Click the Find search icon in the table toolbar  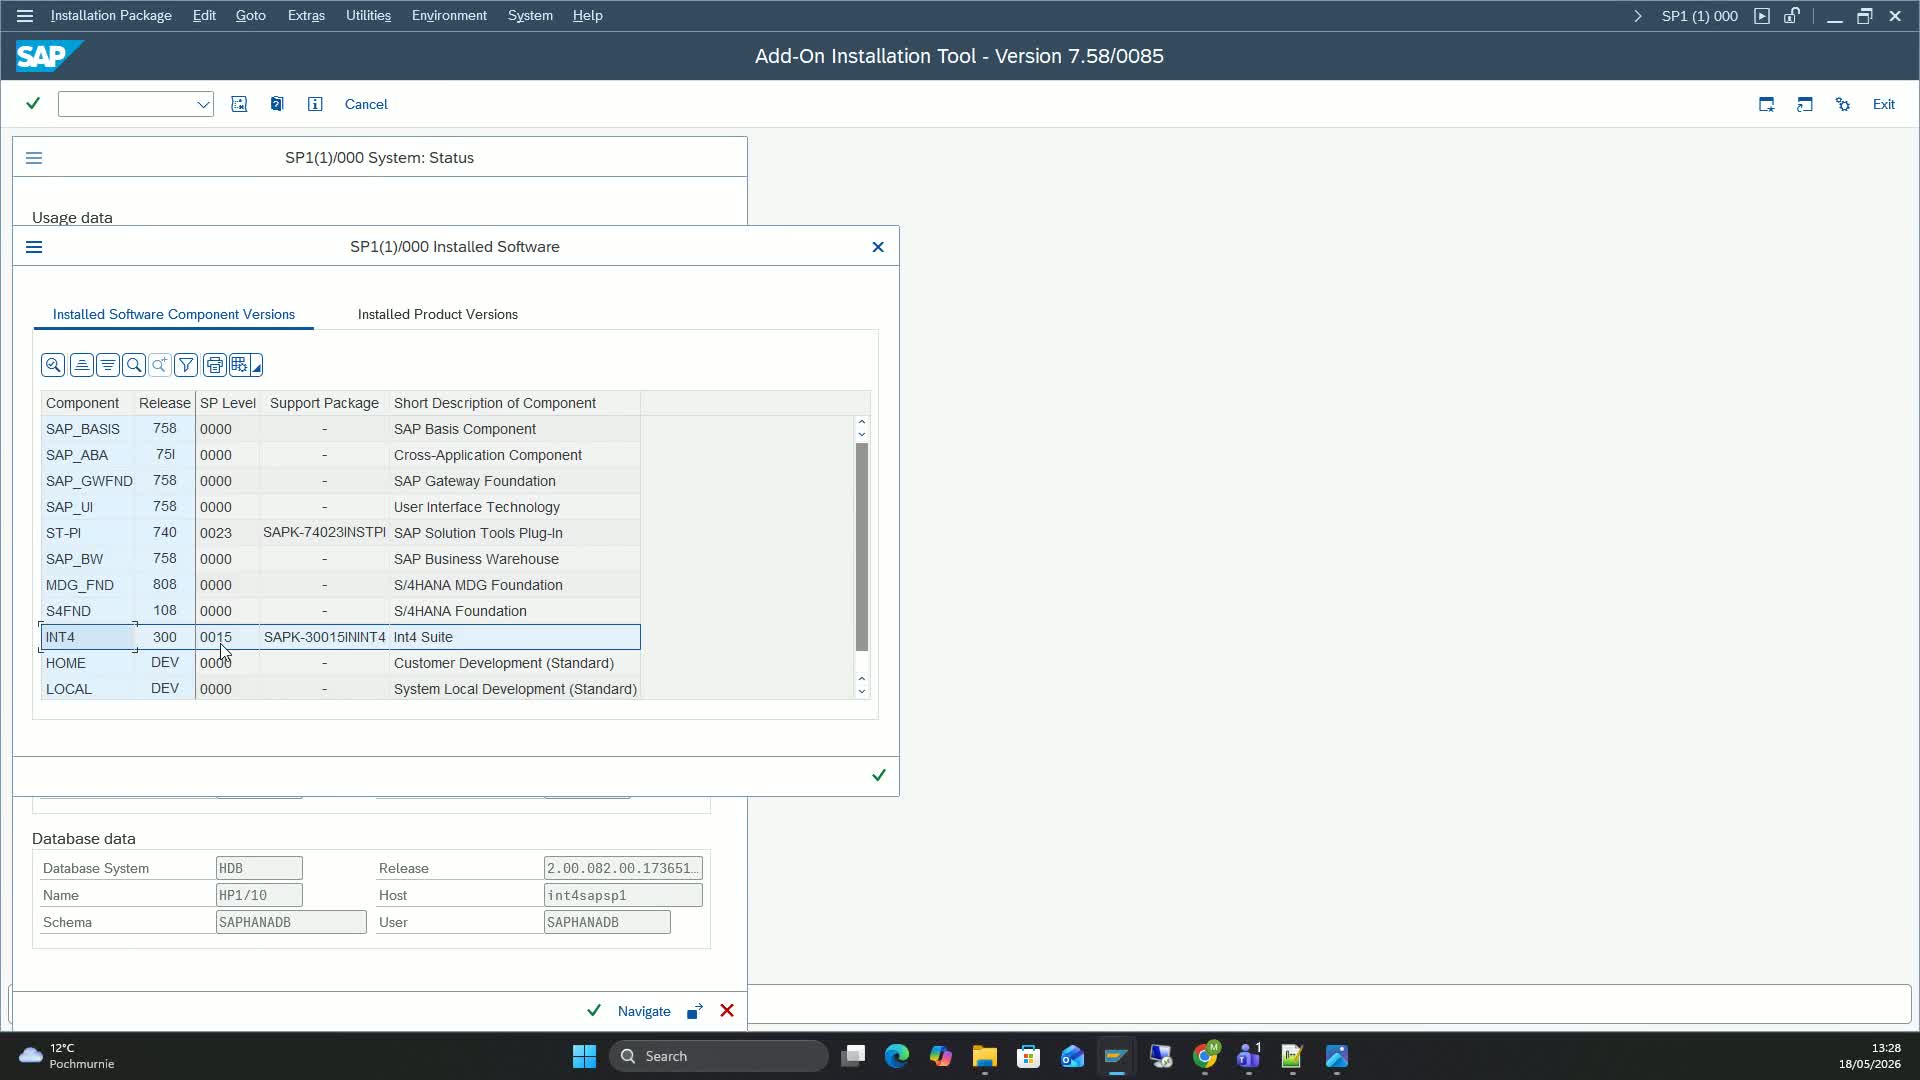click(x=134, y=365)
